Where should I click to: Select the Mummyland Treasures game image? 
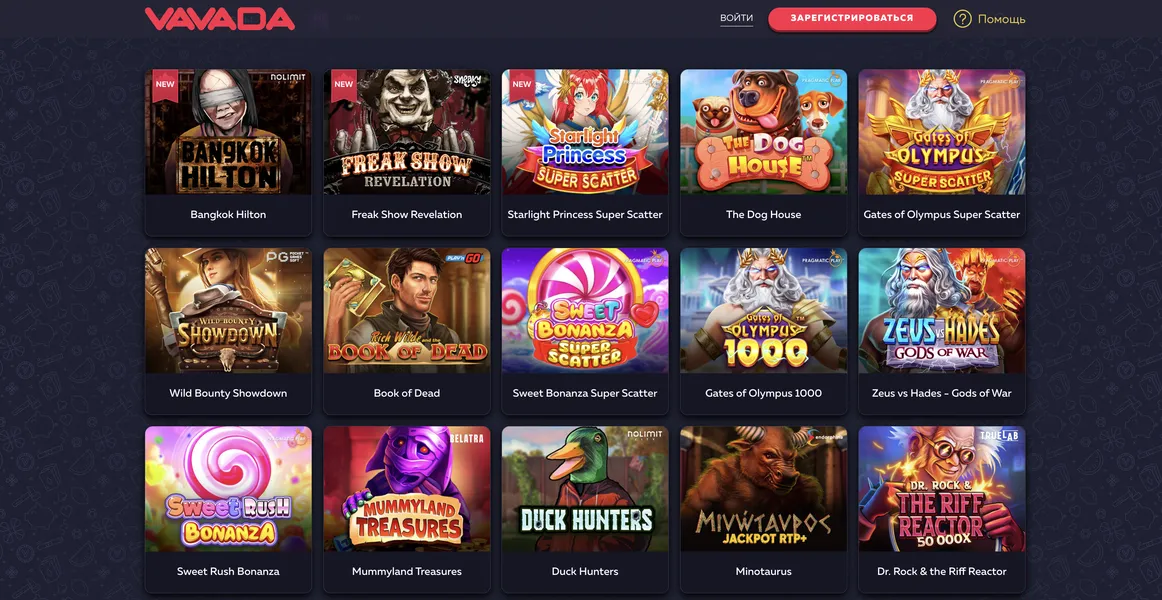pos(407,489)
